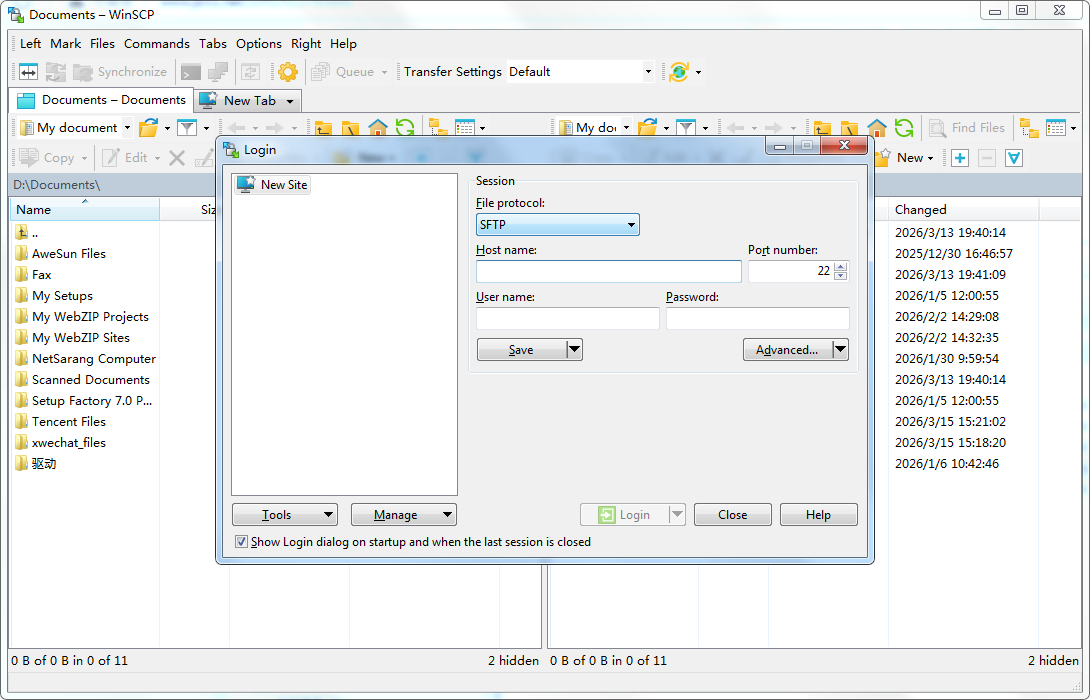Image resolution: width=1090 pixels, height=700 pixels.
Task: Go to home directory in left panel
Action: (x=378, y=128)
